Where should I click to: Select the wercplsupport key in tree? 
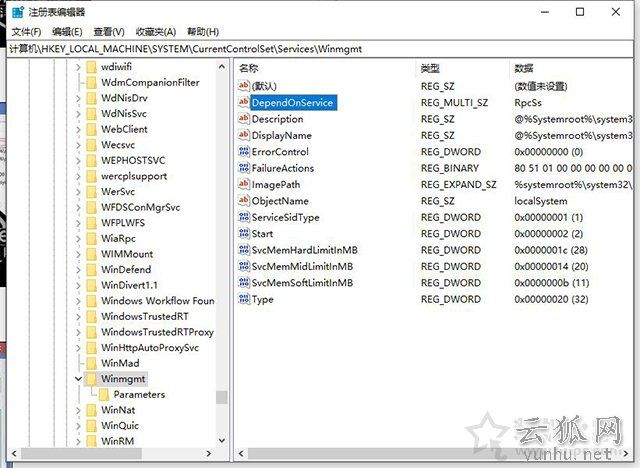click(x=134, y=176)
